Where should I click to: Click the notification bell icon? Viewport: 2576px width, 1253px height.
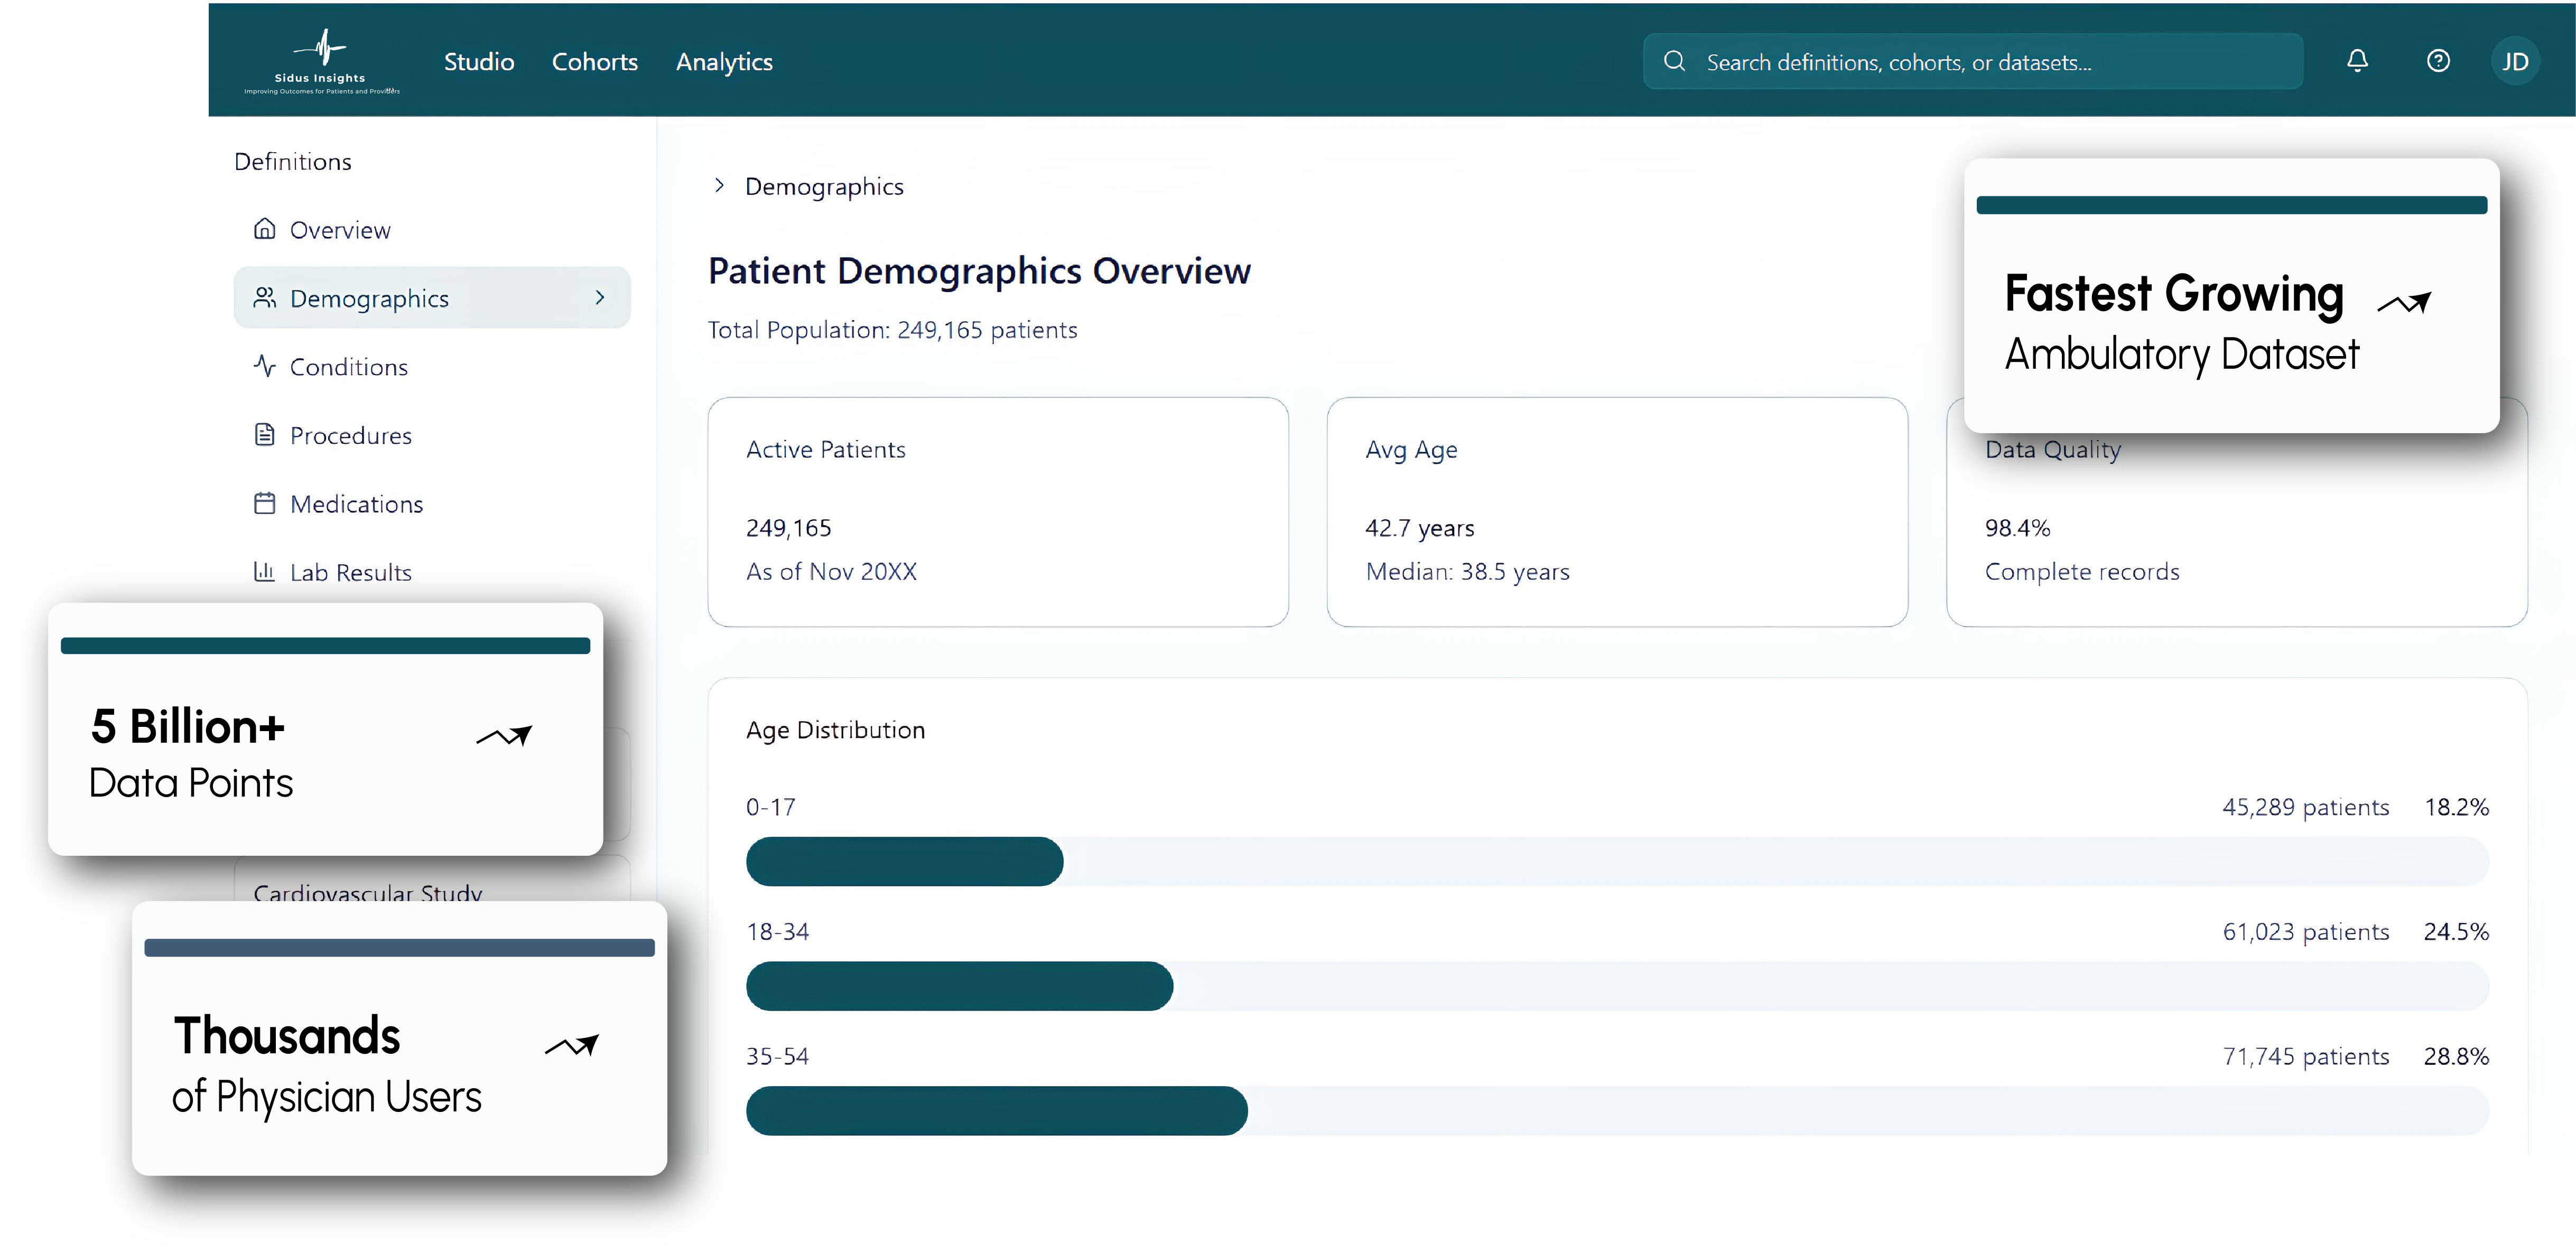point(2357,61)
